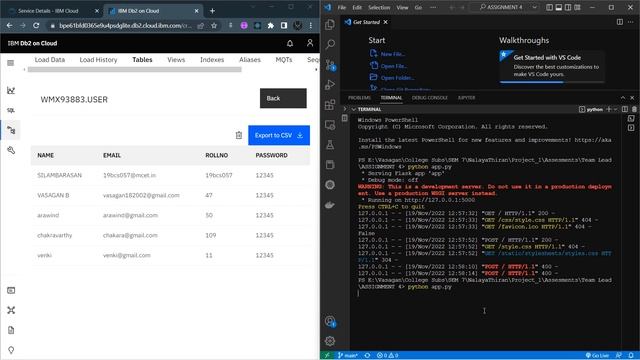Reload the Chrome page
The image size is (640, 360).
click(36, 25)
